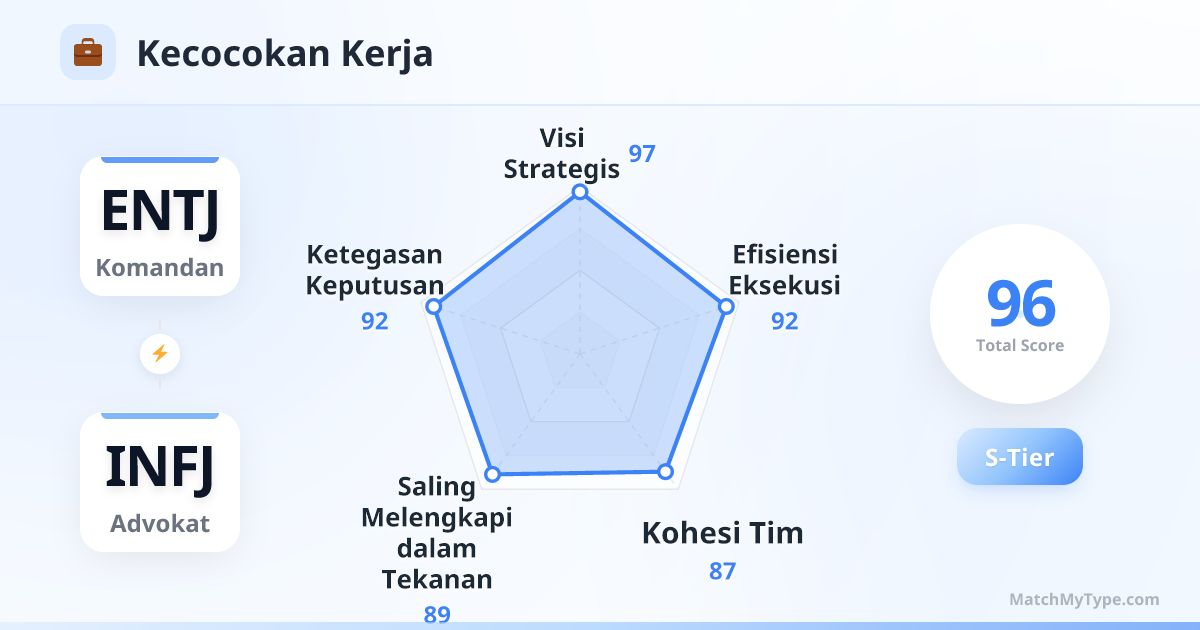Select the ENTJ Komandan card

(x=160, y=226)
